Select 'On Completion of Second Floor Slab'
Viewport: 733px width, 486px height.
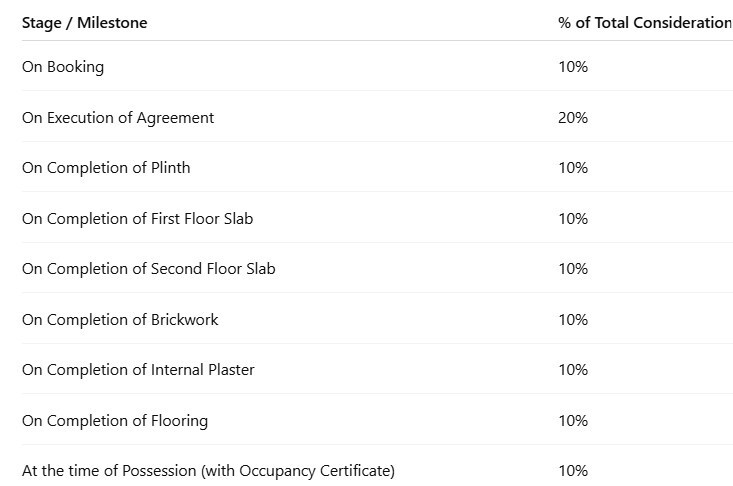click(149, 269)
